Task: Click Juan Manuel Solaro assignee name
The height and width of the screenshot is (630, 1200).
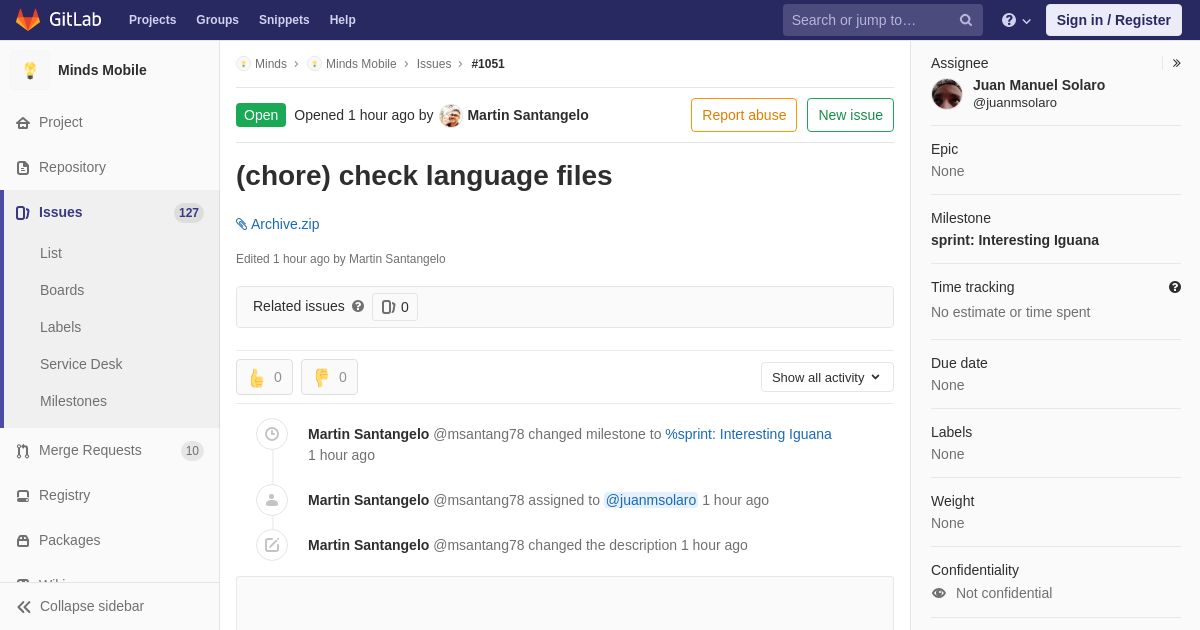Action: pos(1039,85)
